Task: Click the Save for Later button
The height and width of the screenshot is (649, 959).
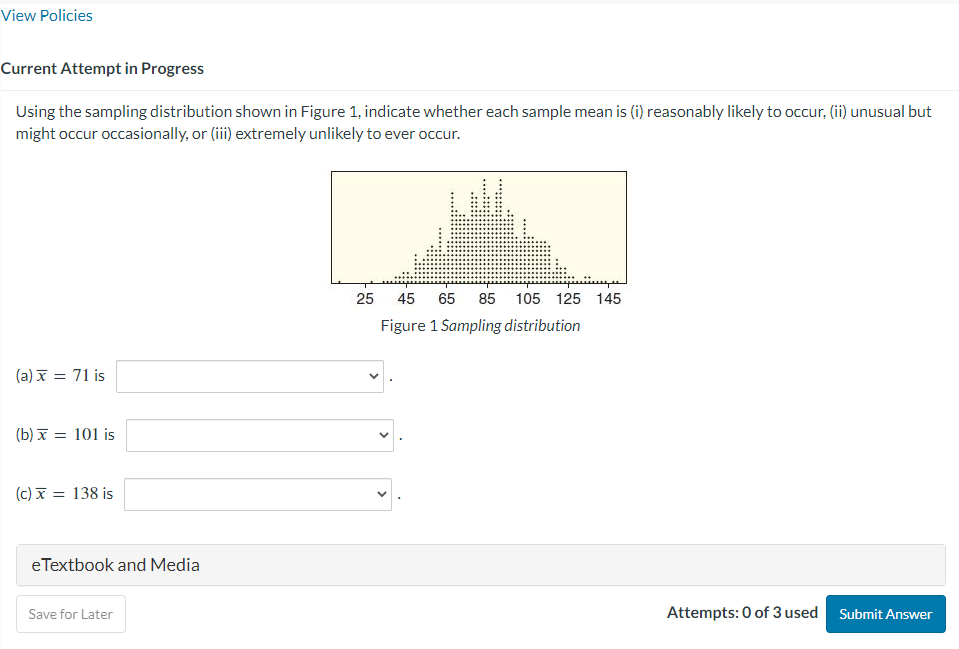Action: pyautogui.click(x=70, y=614)
